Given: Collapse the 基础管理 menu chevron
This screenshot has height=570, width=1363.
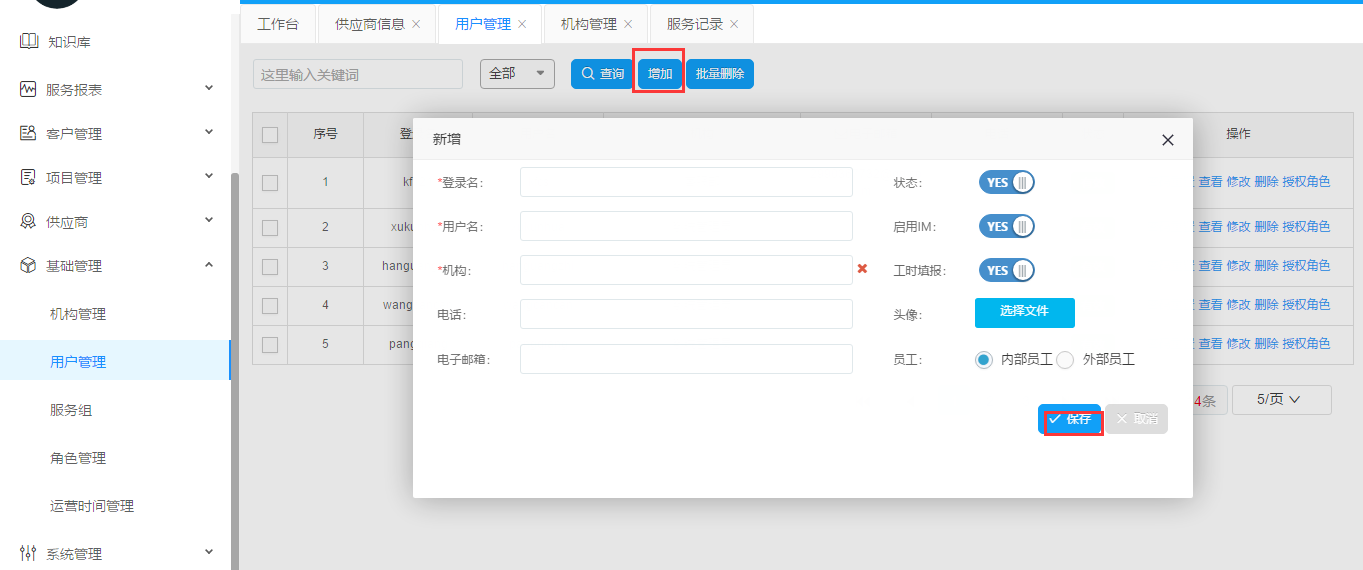Looking at the screenshot, I should click(x=209, y=265).
